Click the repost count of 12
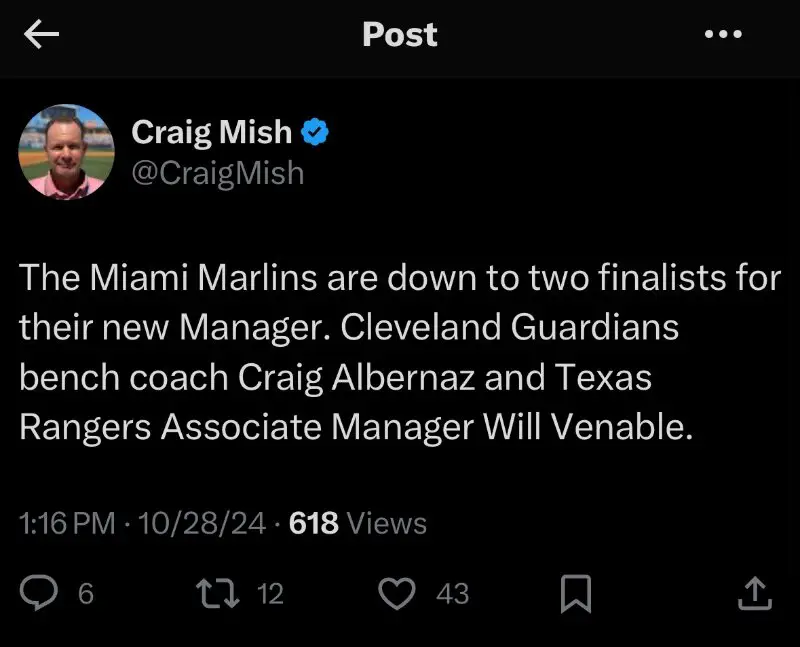The image size is (800, 647). click(x=270, y=594)
